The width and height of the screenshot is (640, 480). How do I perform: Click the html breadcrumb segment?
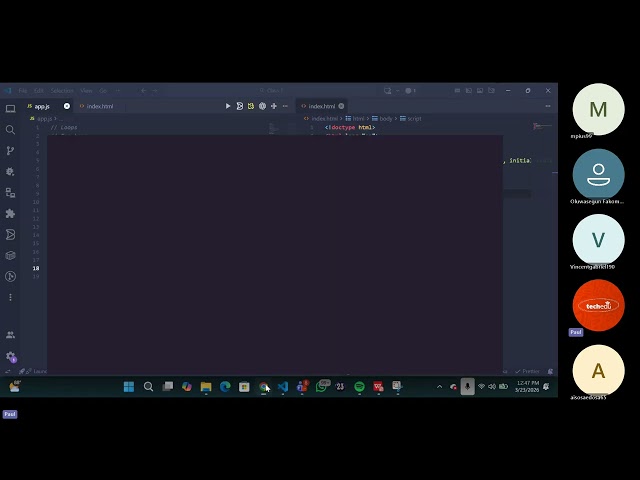point(355,119)
